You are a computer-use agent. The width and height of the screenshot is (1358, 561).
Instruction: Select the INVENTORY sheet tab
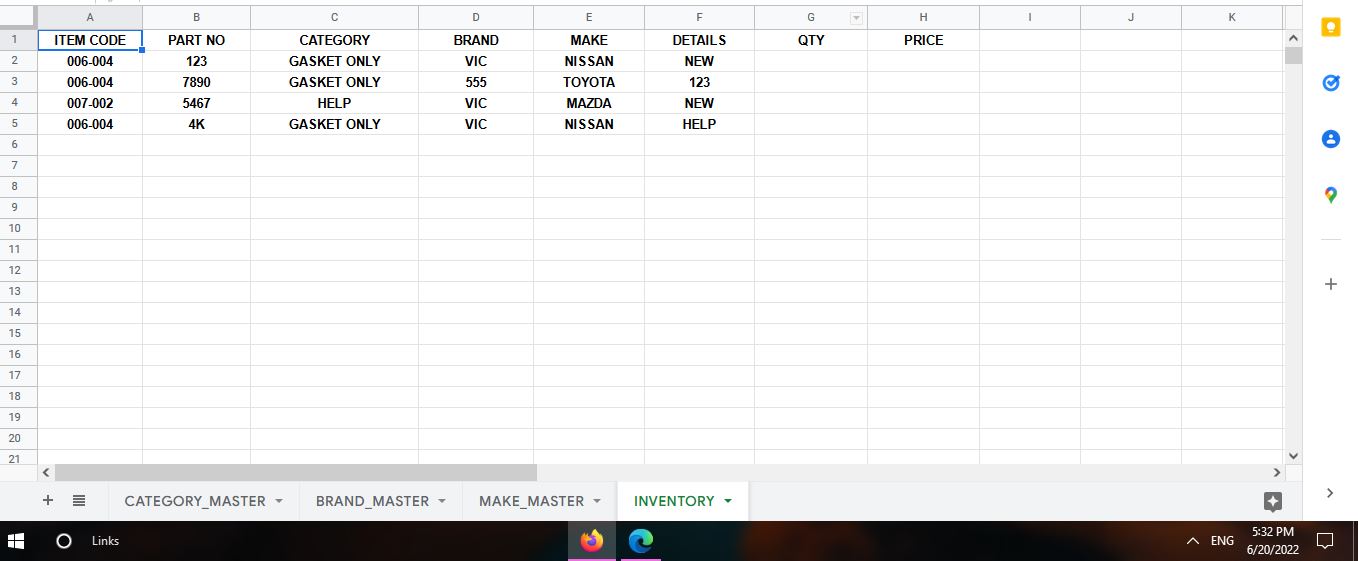click(674, 501)
